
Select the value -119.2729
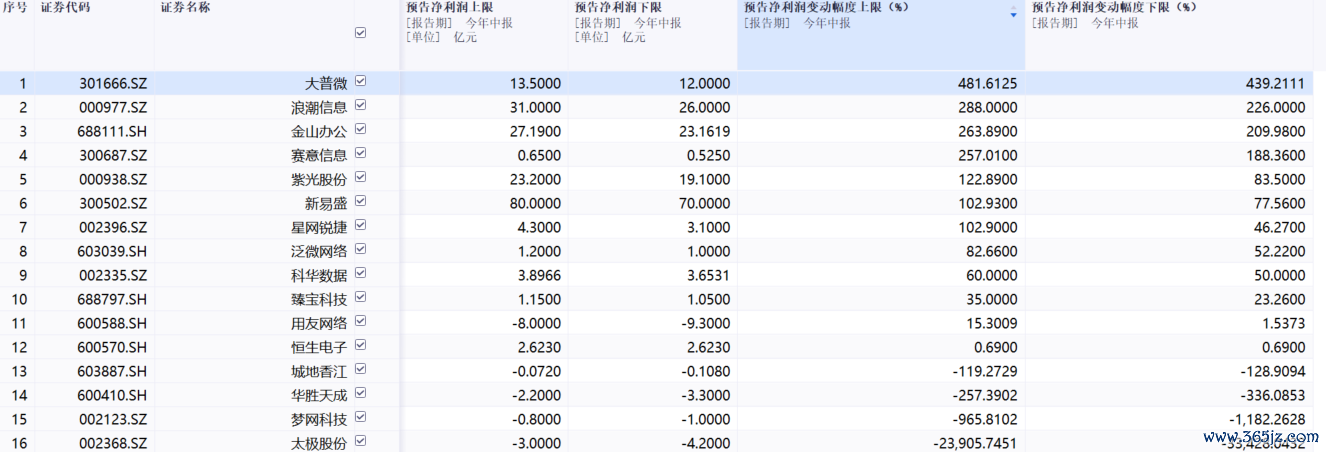click(x=984, y=371)
